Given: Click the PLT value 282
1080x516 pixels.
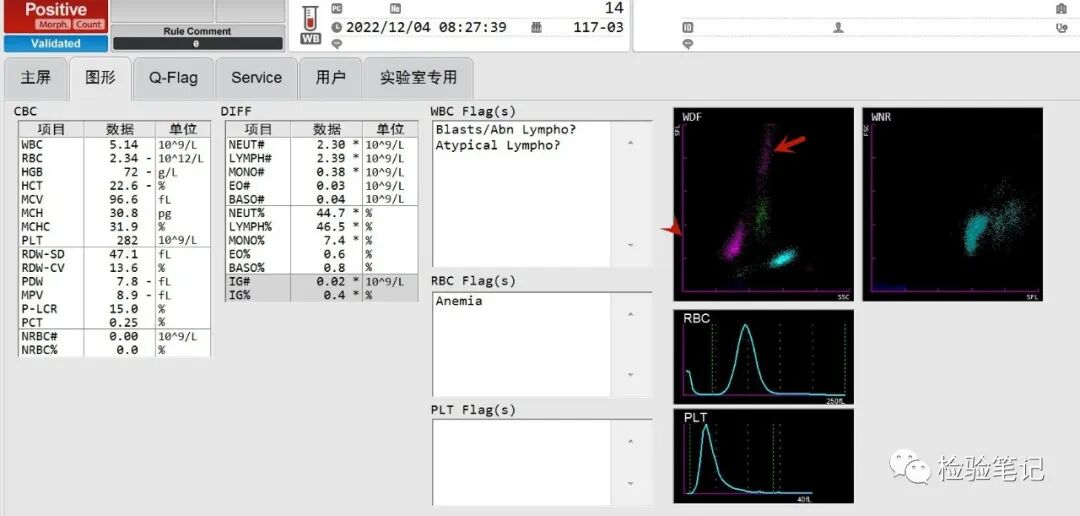Looking at the screenshot, I should coord(127,240).
